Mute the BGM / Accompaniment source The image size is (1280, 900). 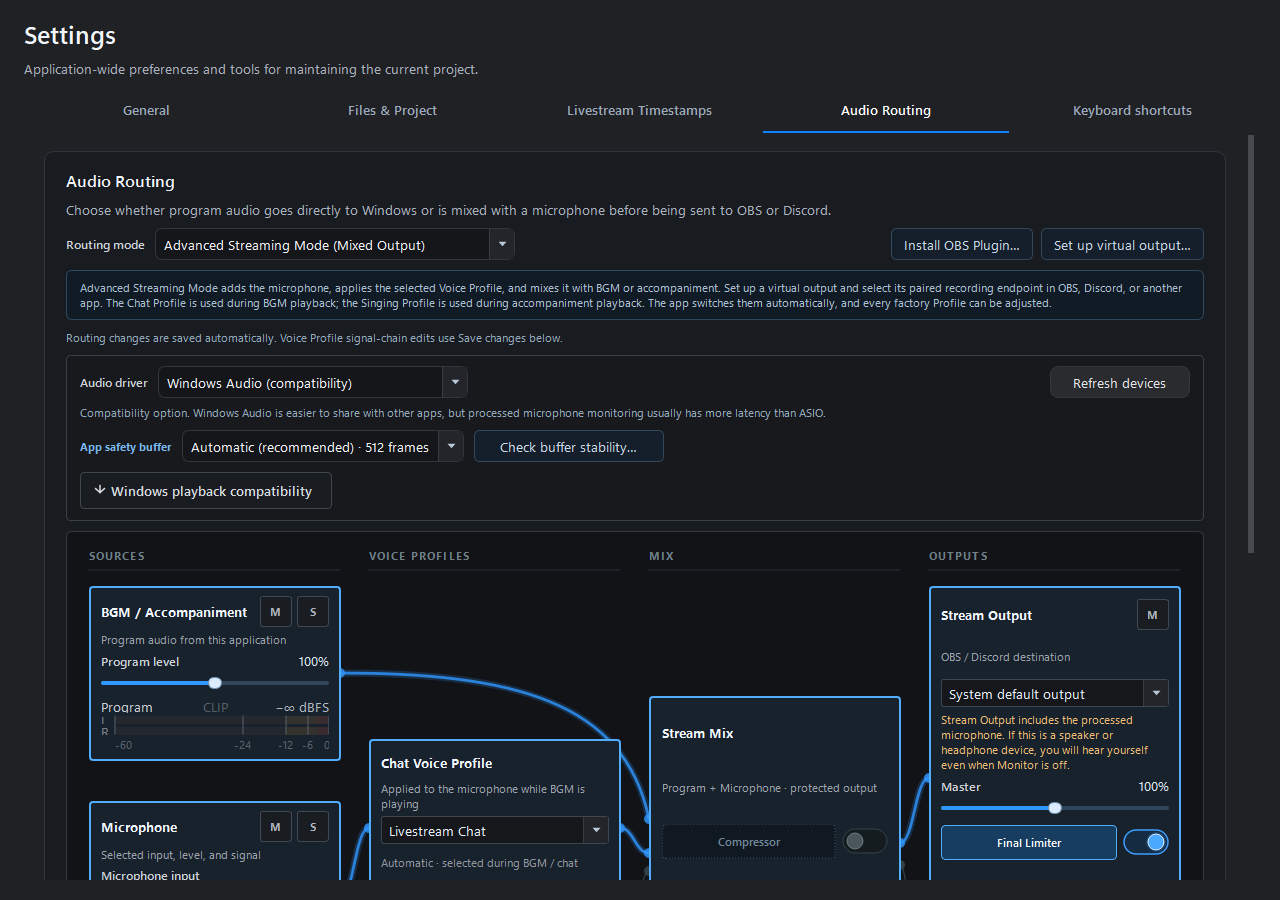(275, 612)
